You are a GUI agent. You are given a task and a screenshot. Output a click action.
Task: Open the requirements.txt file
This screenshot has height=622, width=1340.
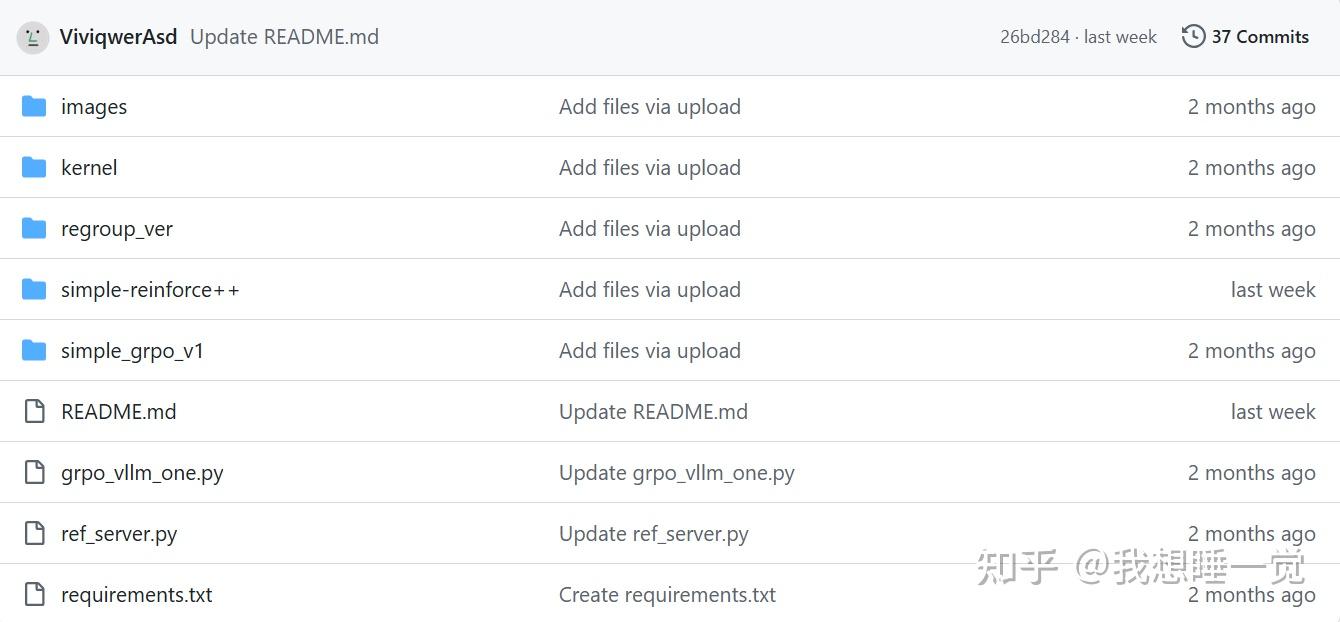click(x=136, y=594)
